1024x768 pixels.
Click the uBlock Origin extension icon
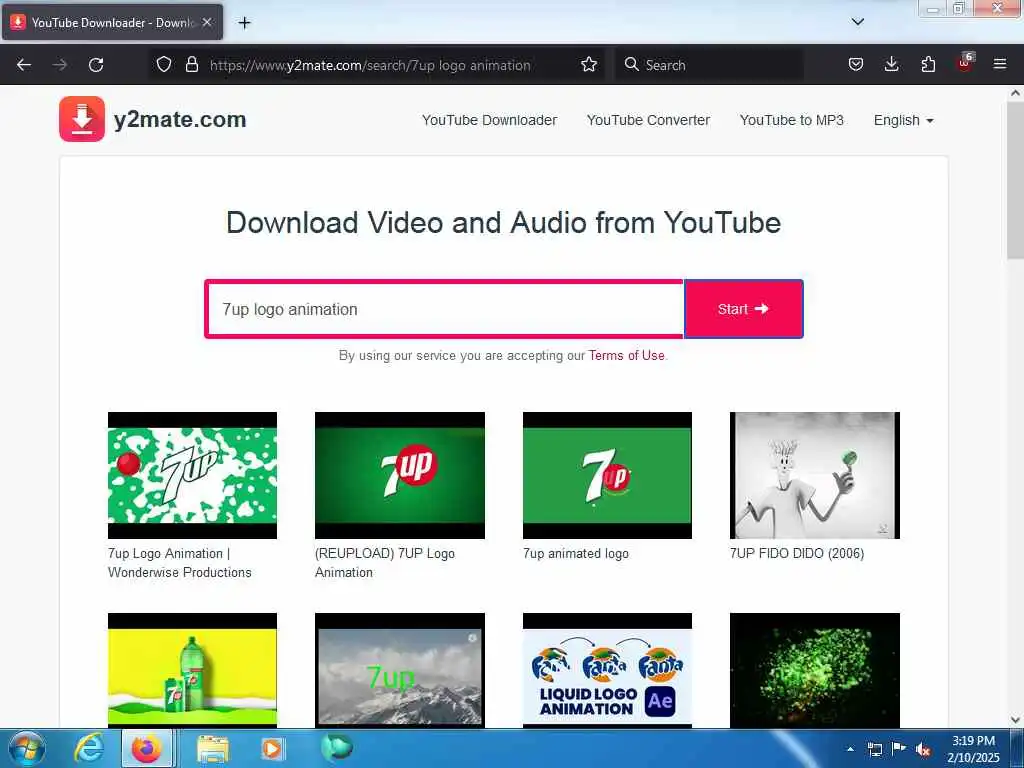(x=965, y=63)
